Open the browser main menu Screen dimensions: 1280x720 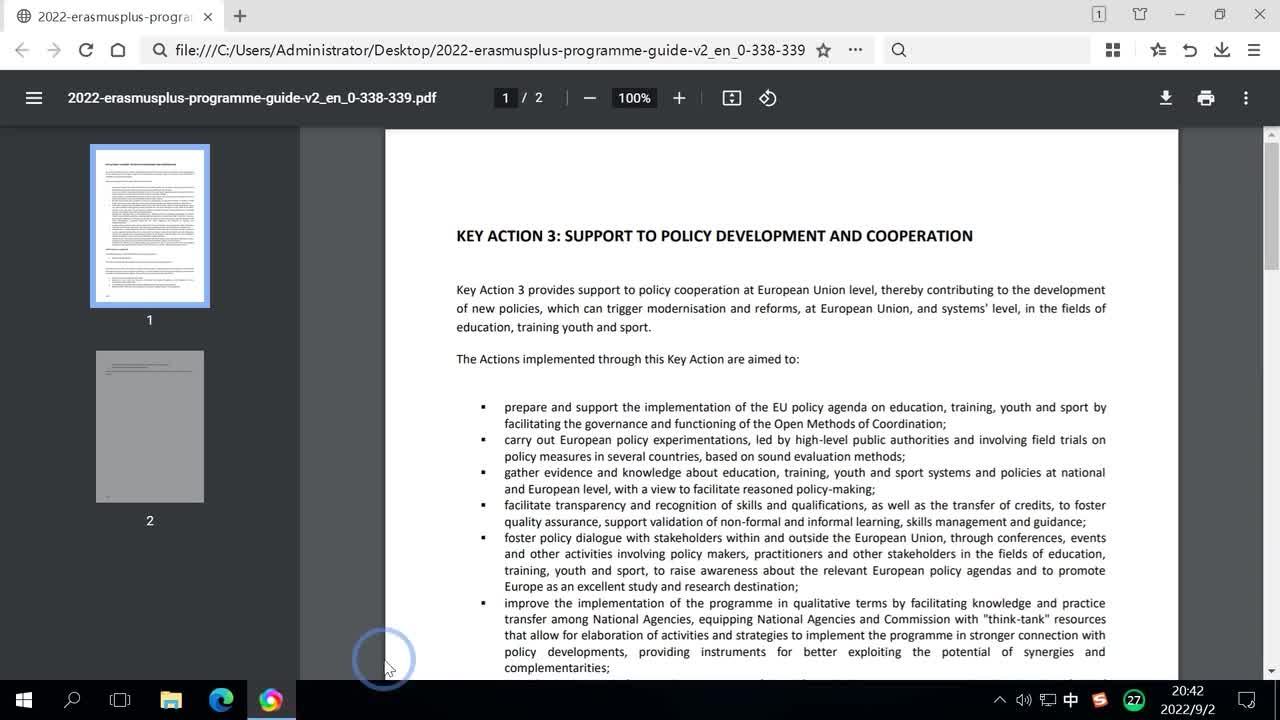click(x=1254, y=50)
